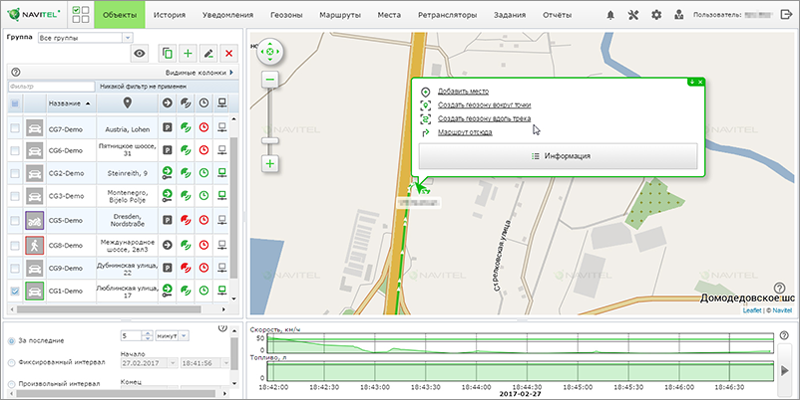The image size is (800, 400).
Task: Expand the "Видимые колонки" columns menu
Action: click(x=198, y=72)
